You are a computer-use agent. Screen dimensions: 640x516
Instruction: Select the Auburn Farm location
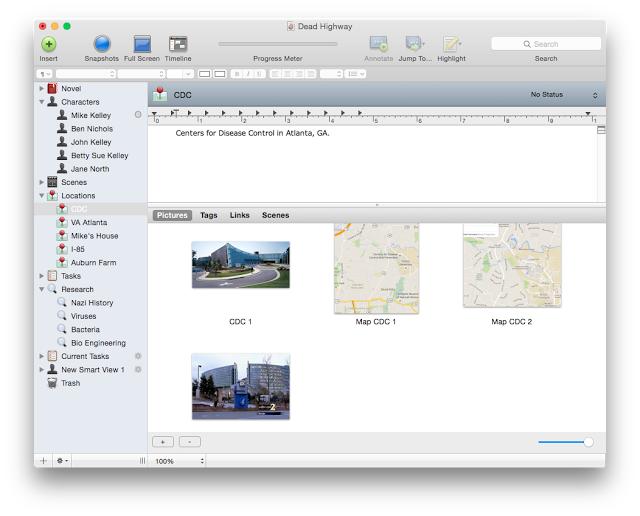[93, 262]
